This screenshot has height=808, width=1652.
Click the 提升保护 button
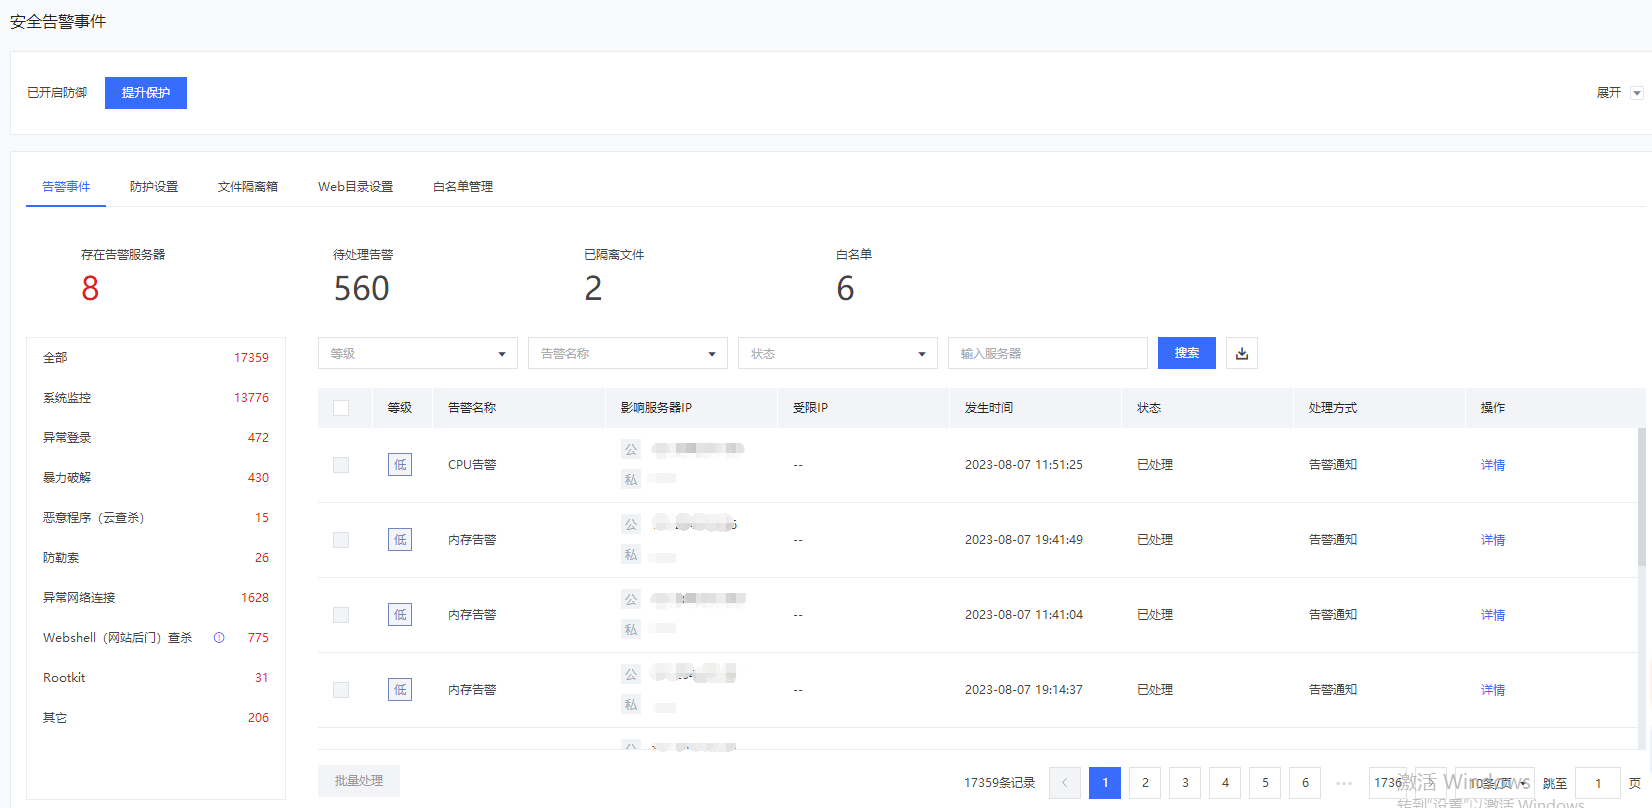(146, 93)
